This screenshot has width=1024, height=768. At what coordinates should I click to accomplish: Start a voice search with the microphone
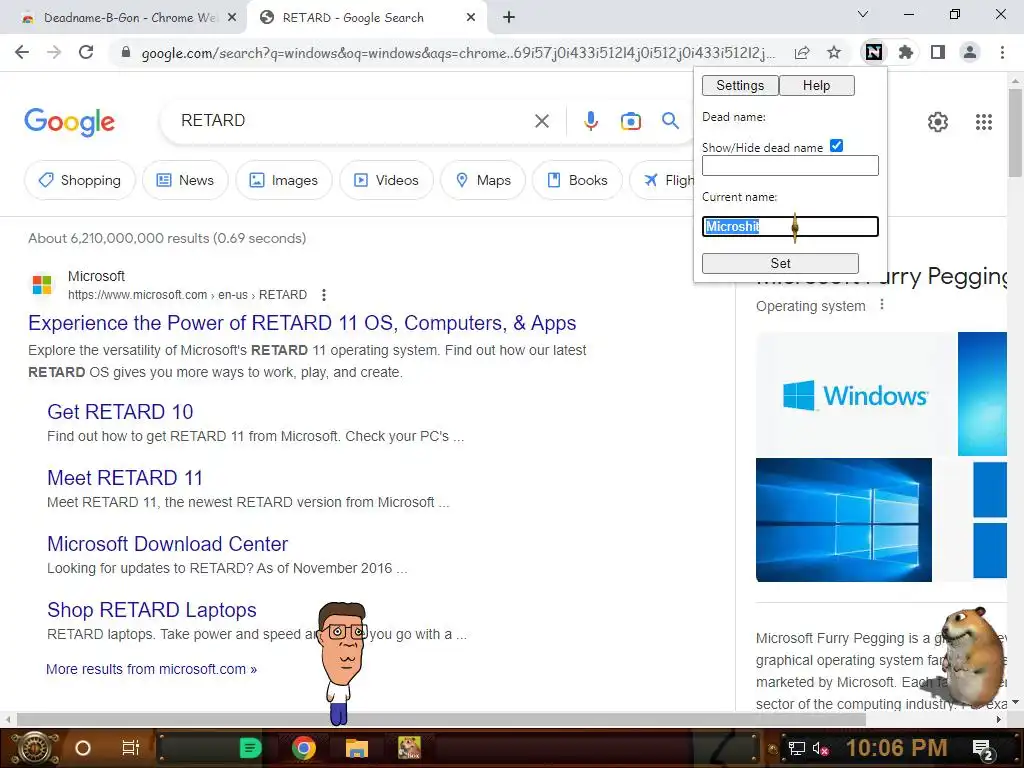point(591,121)
